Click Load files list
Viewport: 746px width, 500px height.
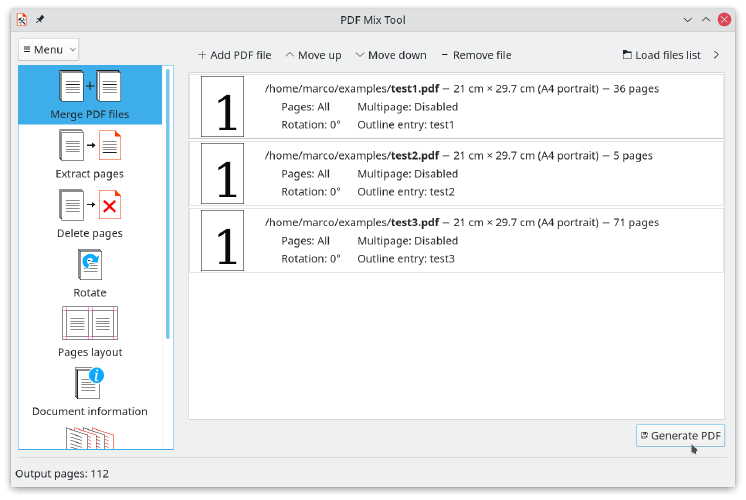[662, 55]
